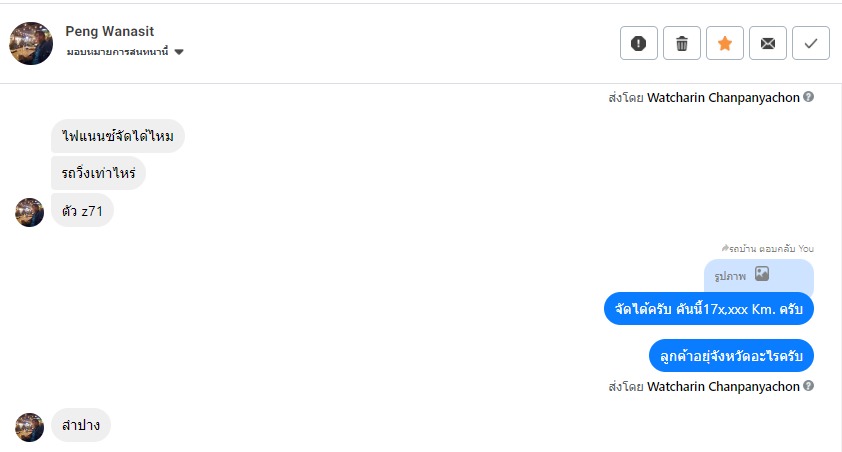The height and width of the screenshot is (452, 842).
Task: Click Peng Wanasit's header profile picture
Action: pyautogui.click(x=31, y=43)
